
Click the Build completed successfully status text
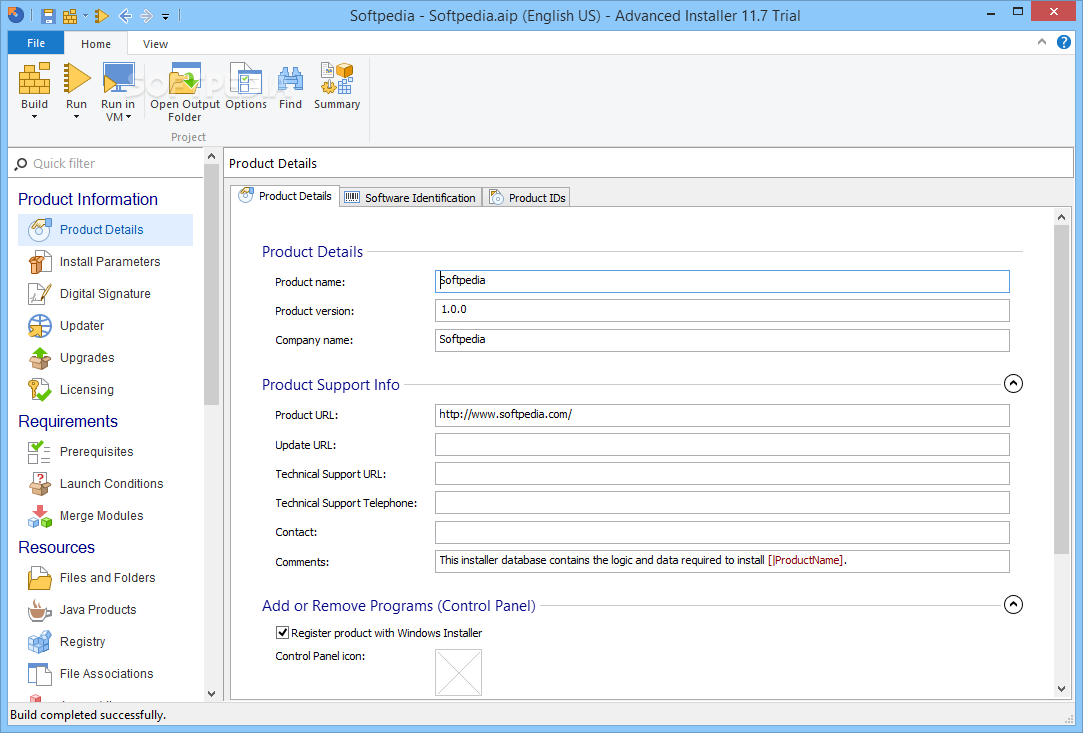88,715
